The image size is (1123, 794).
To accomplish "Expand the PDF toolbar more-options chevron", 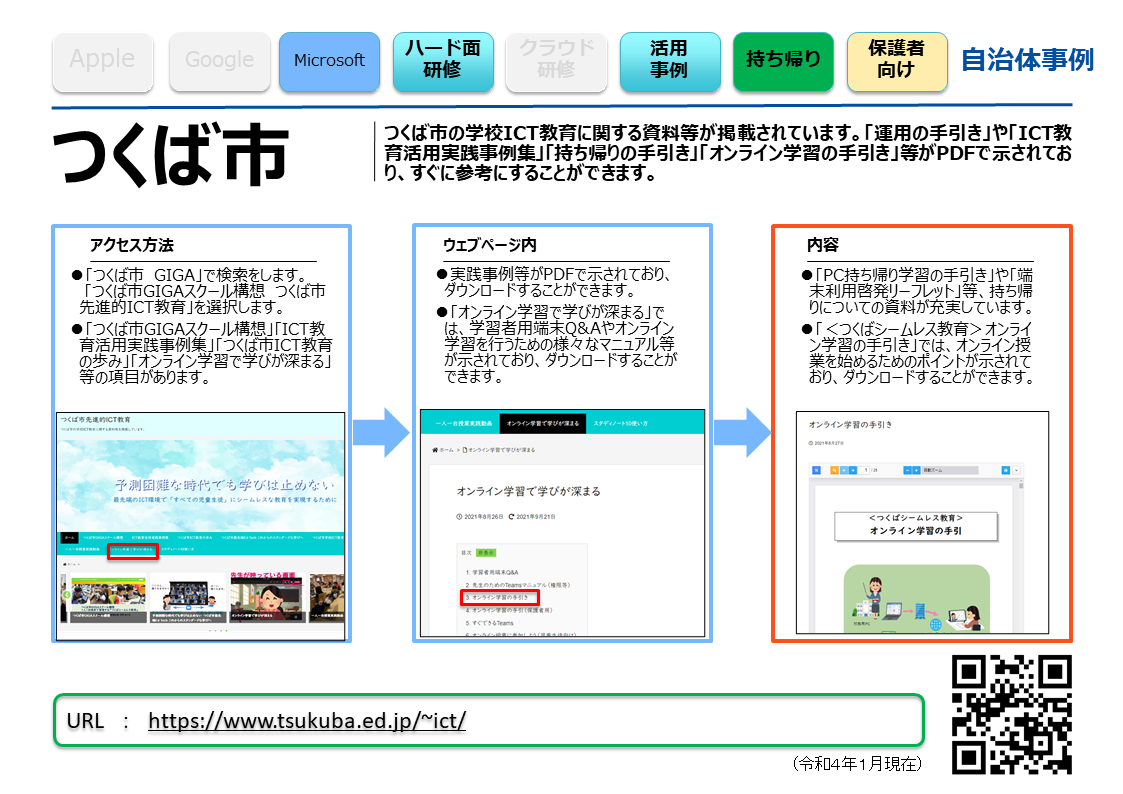I will click(1016, 470).
